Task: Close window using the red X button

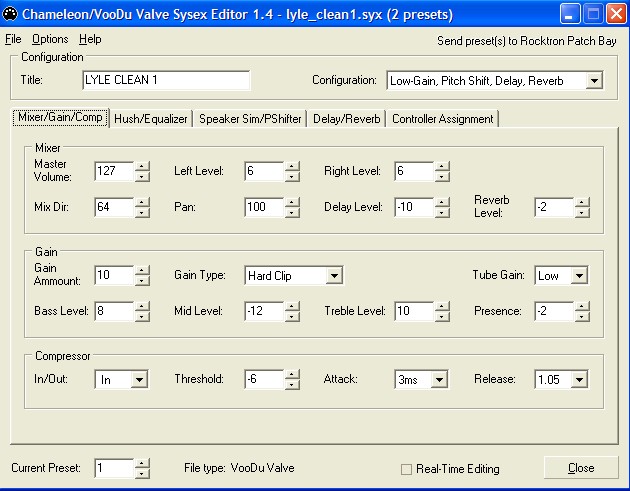Action: click(x=617, y=14)
